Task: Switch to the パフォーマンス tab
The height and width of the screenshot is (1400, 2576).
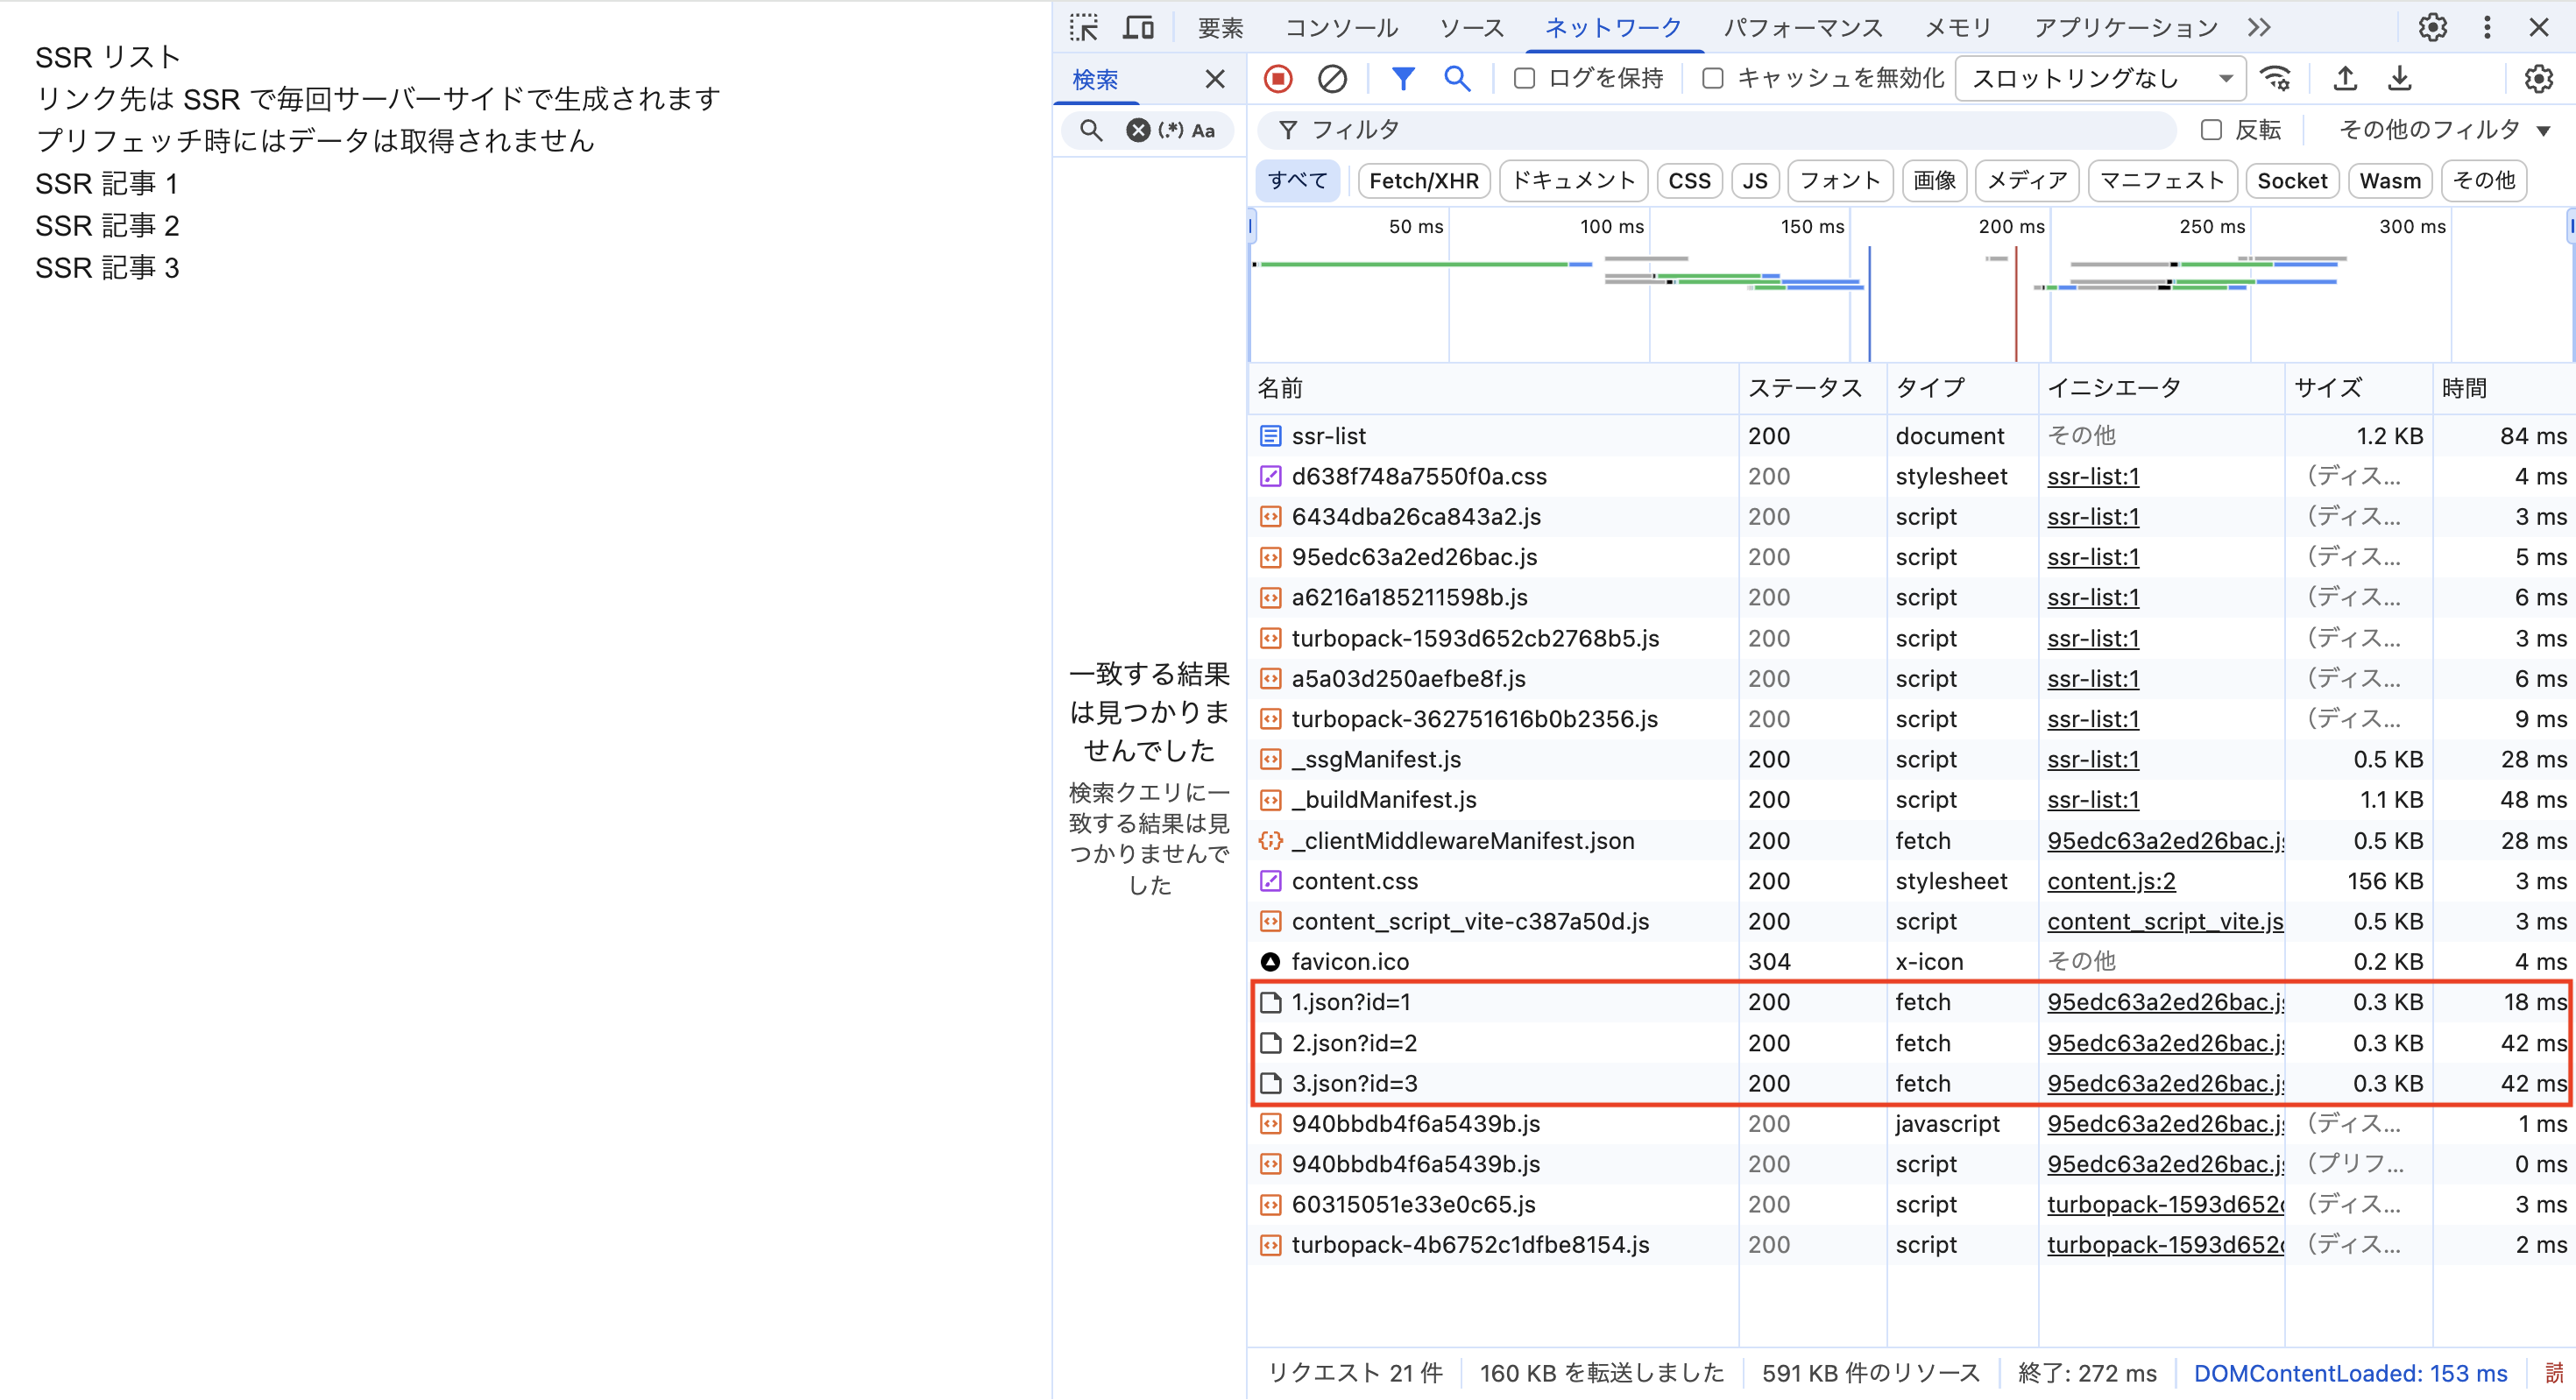Action: pos(1803,28)
